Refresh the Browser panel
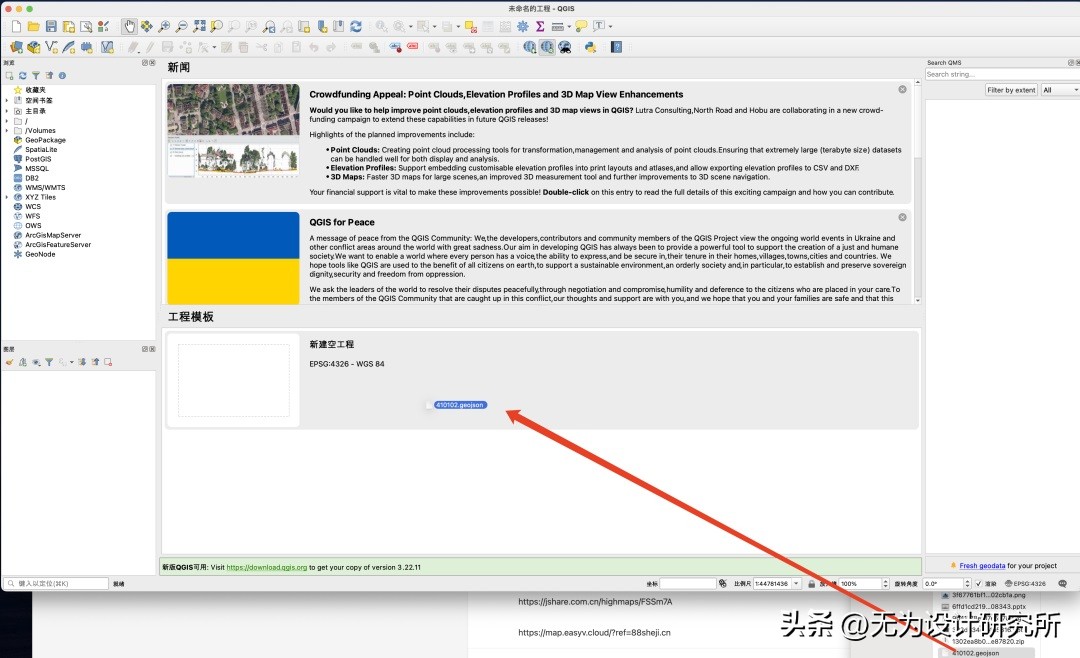Screen dimensions: 1080x658 click(23, 75)
